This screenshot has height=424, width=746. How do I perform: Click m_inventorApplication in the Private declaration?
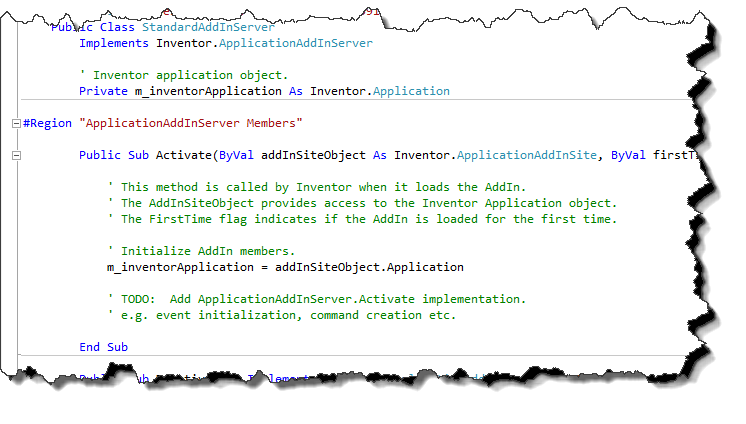pos(208,91)
